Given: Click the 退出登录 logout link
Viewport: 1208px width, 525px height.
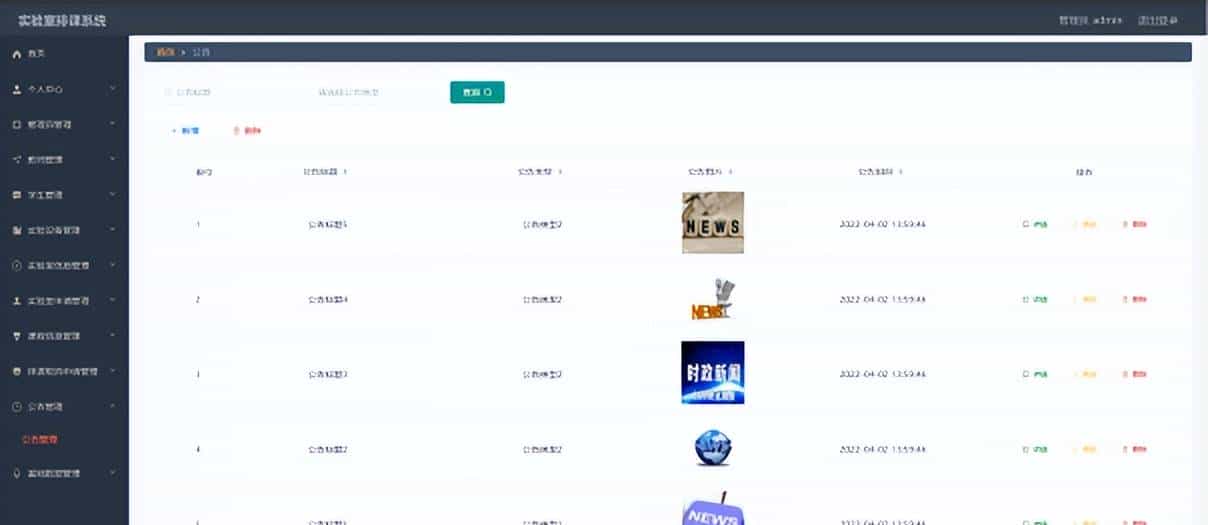Looking at the screenshot, I should (1160, 20).
